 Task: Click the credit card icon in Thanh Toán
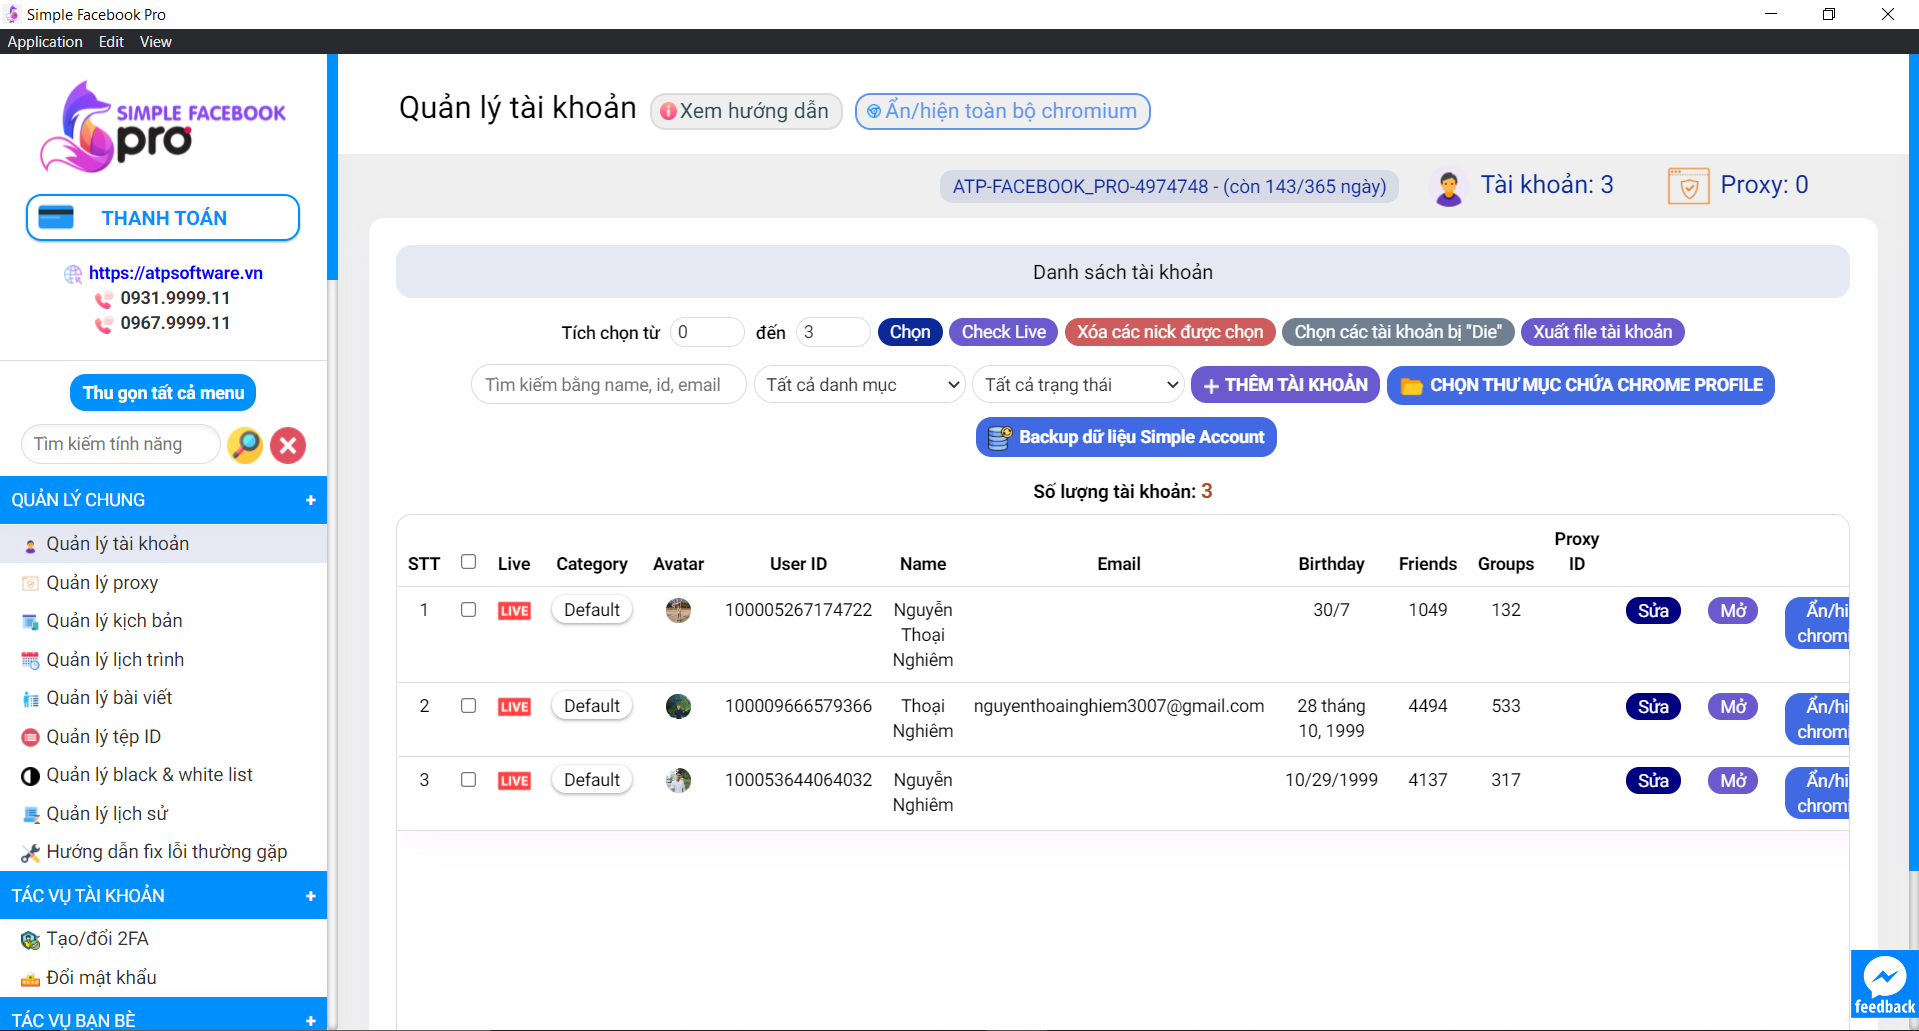click(x=56, y=217)
